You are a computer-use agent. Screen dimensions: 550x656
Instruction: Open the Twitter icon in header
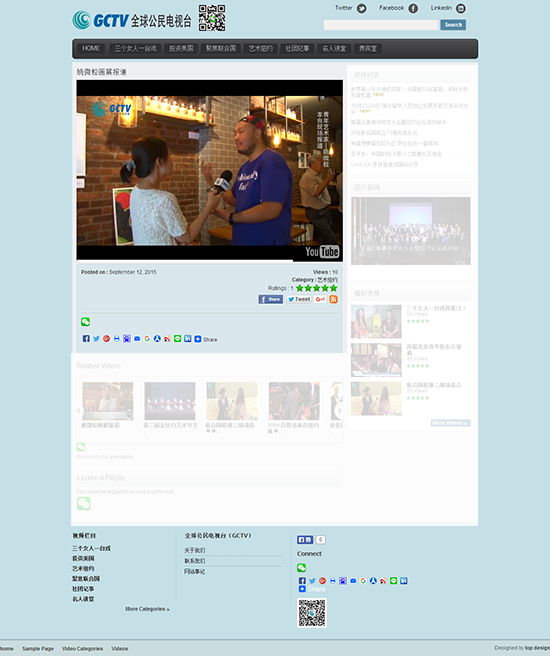[x=362, y=8]
